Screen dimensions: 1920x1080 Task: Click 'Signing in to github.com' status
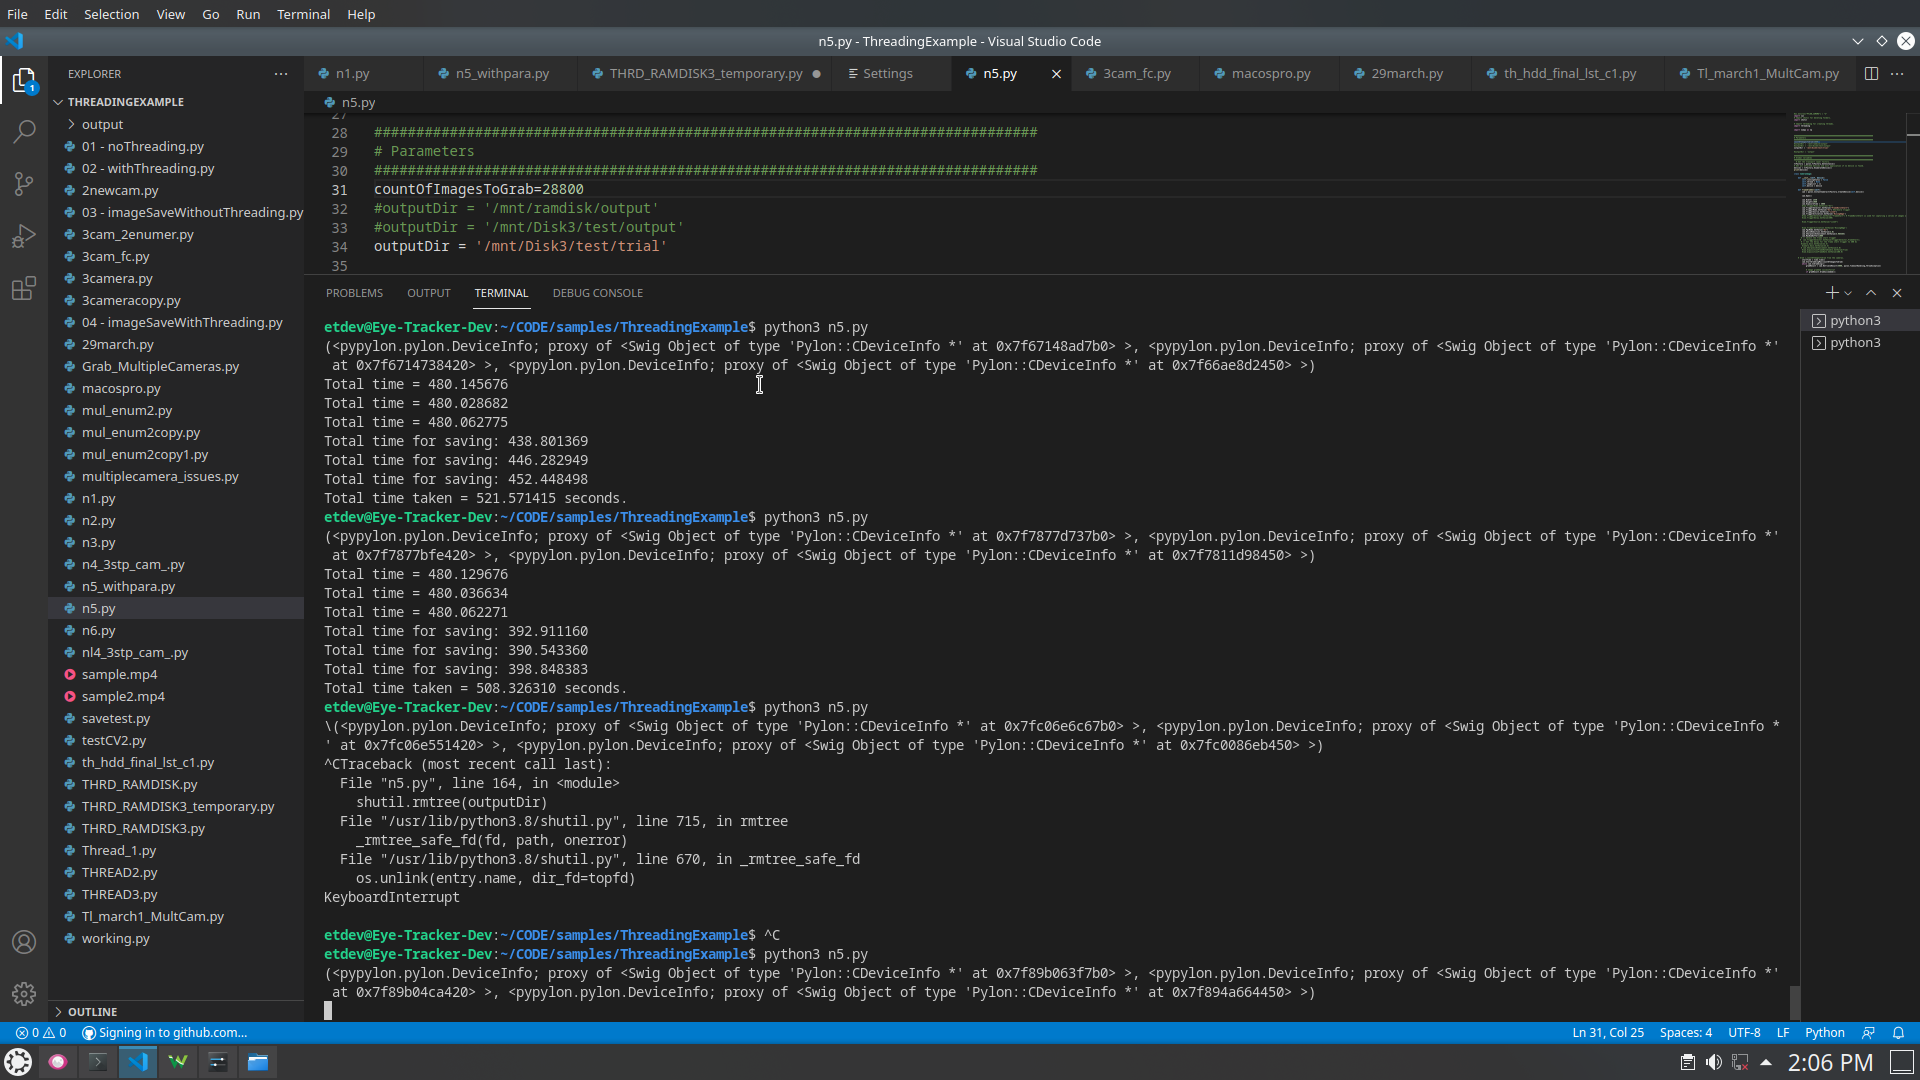[x=165, y=1033]
